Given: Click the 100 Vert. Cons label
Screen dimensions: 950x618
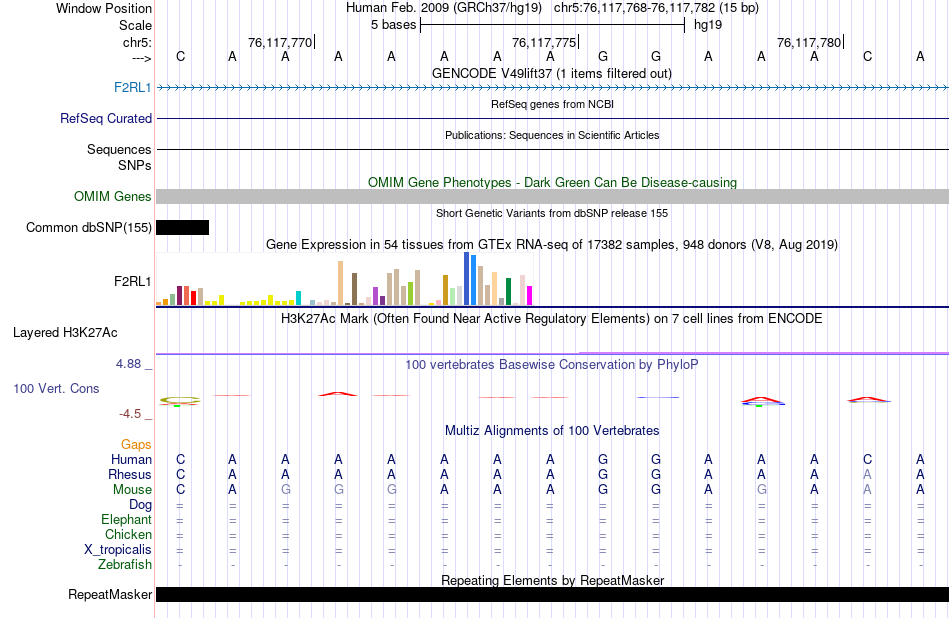Looking at the screenshot, I should [56, 388].
